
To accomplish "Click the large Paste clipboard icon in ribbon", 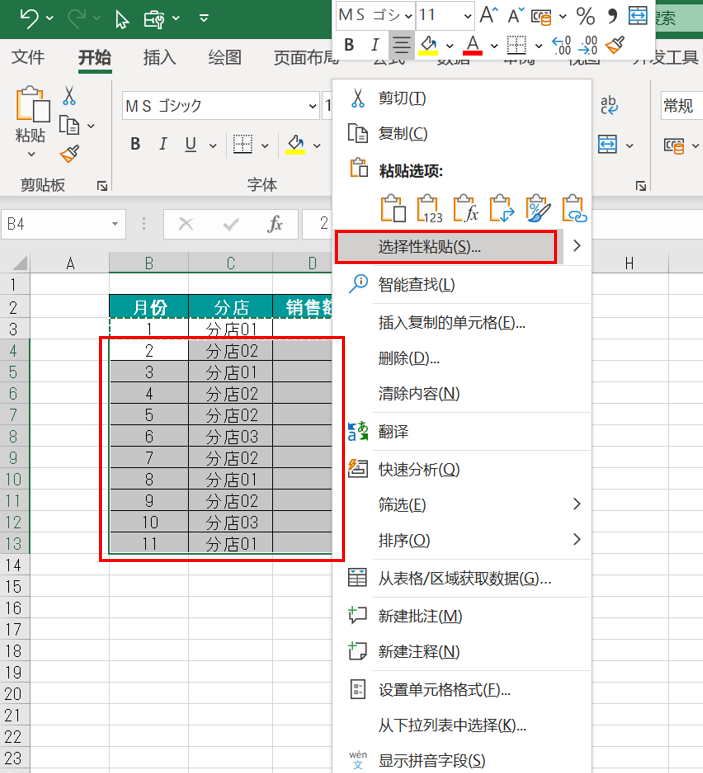I will [x=33, y=104].
